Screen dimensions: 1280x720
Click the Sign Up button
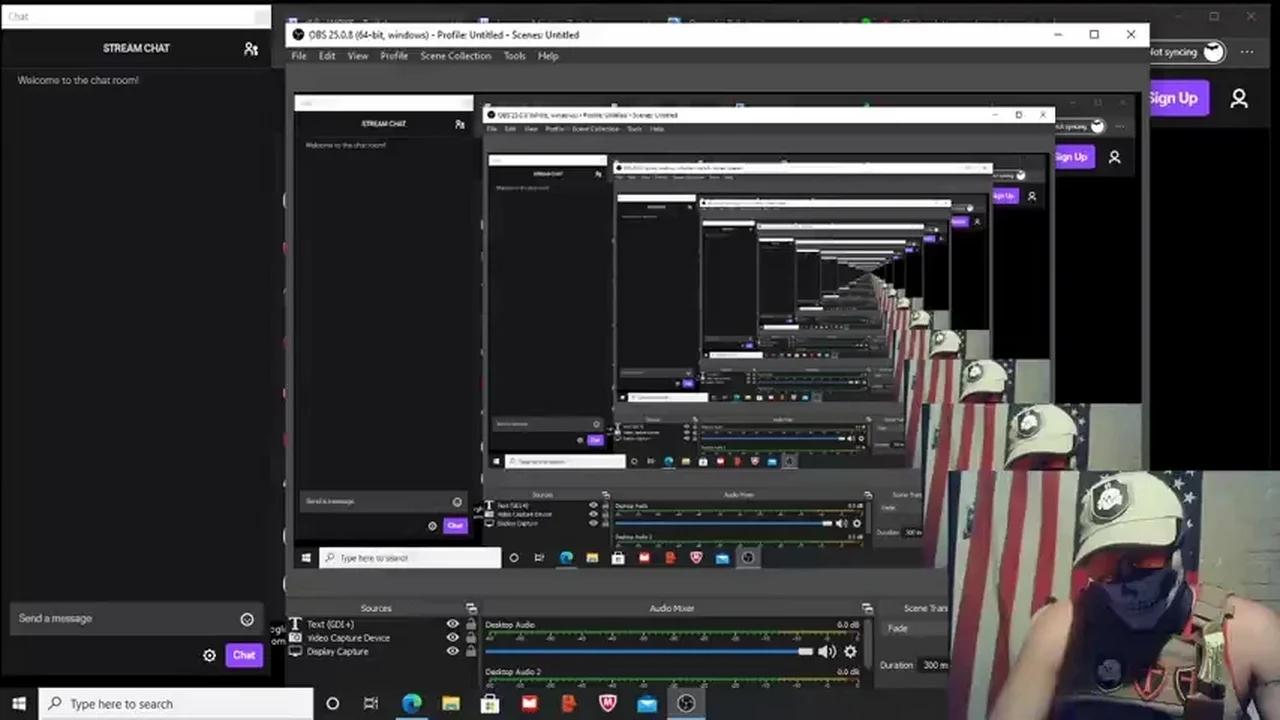(x=1174, y=98)
